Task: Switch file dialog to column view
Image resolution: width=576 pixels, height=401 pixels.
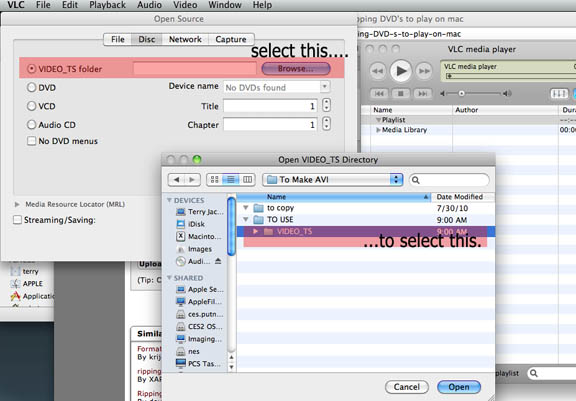Action: (x=247, y=180)
